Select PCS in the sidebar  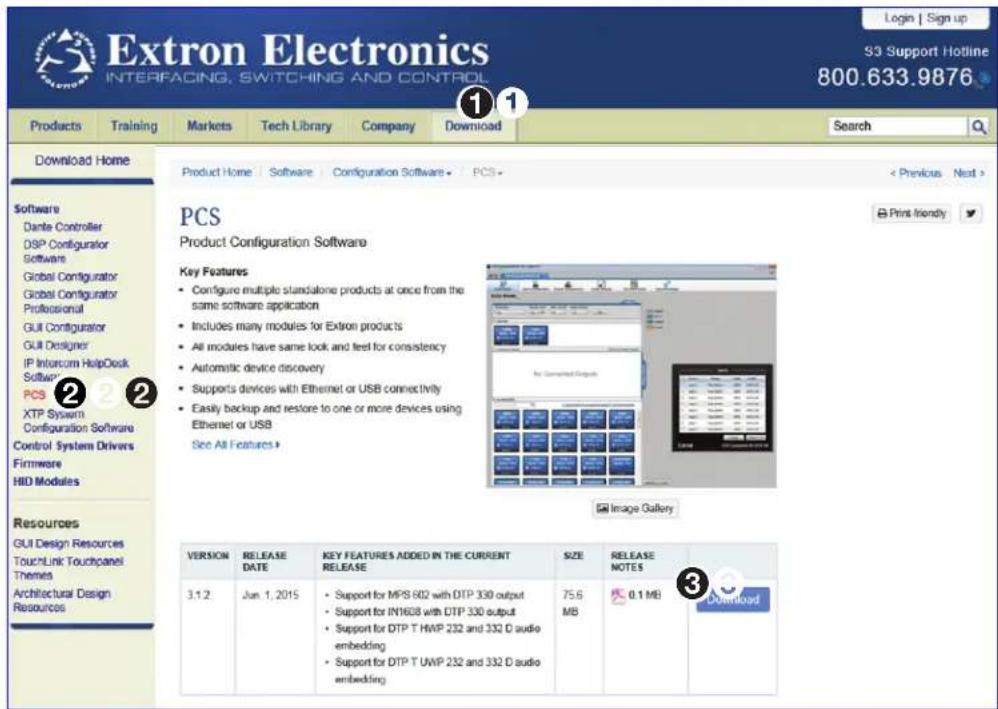click(x=34, y=395)
